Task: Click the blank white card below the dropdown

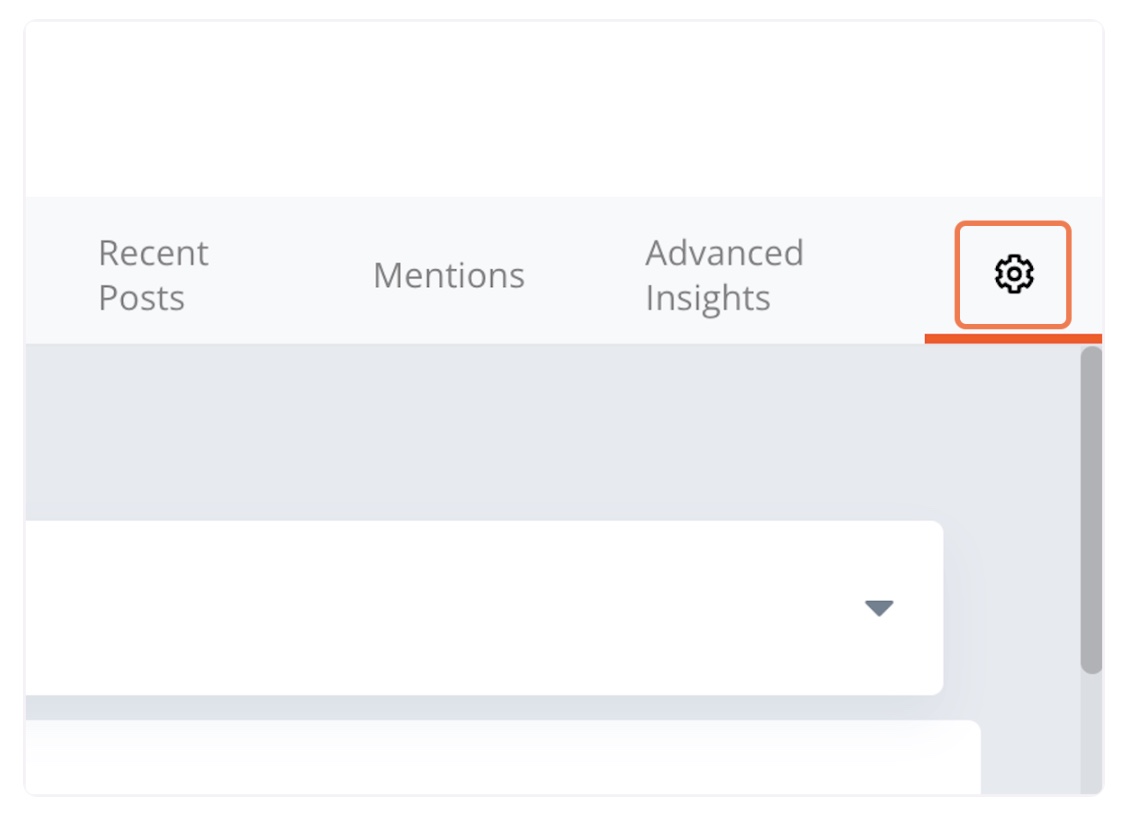Action: click(x=503, y=757)
